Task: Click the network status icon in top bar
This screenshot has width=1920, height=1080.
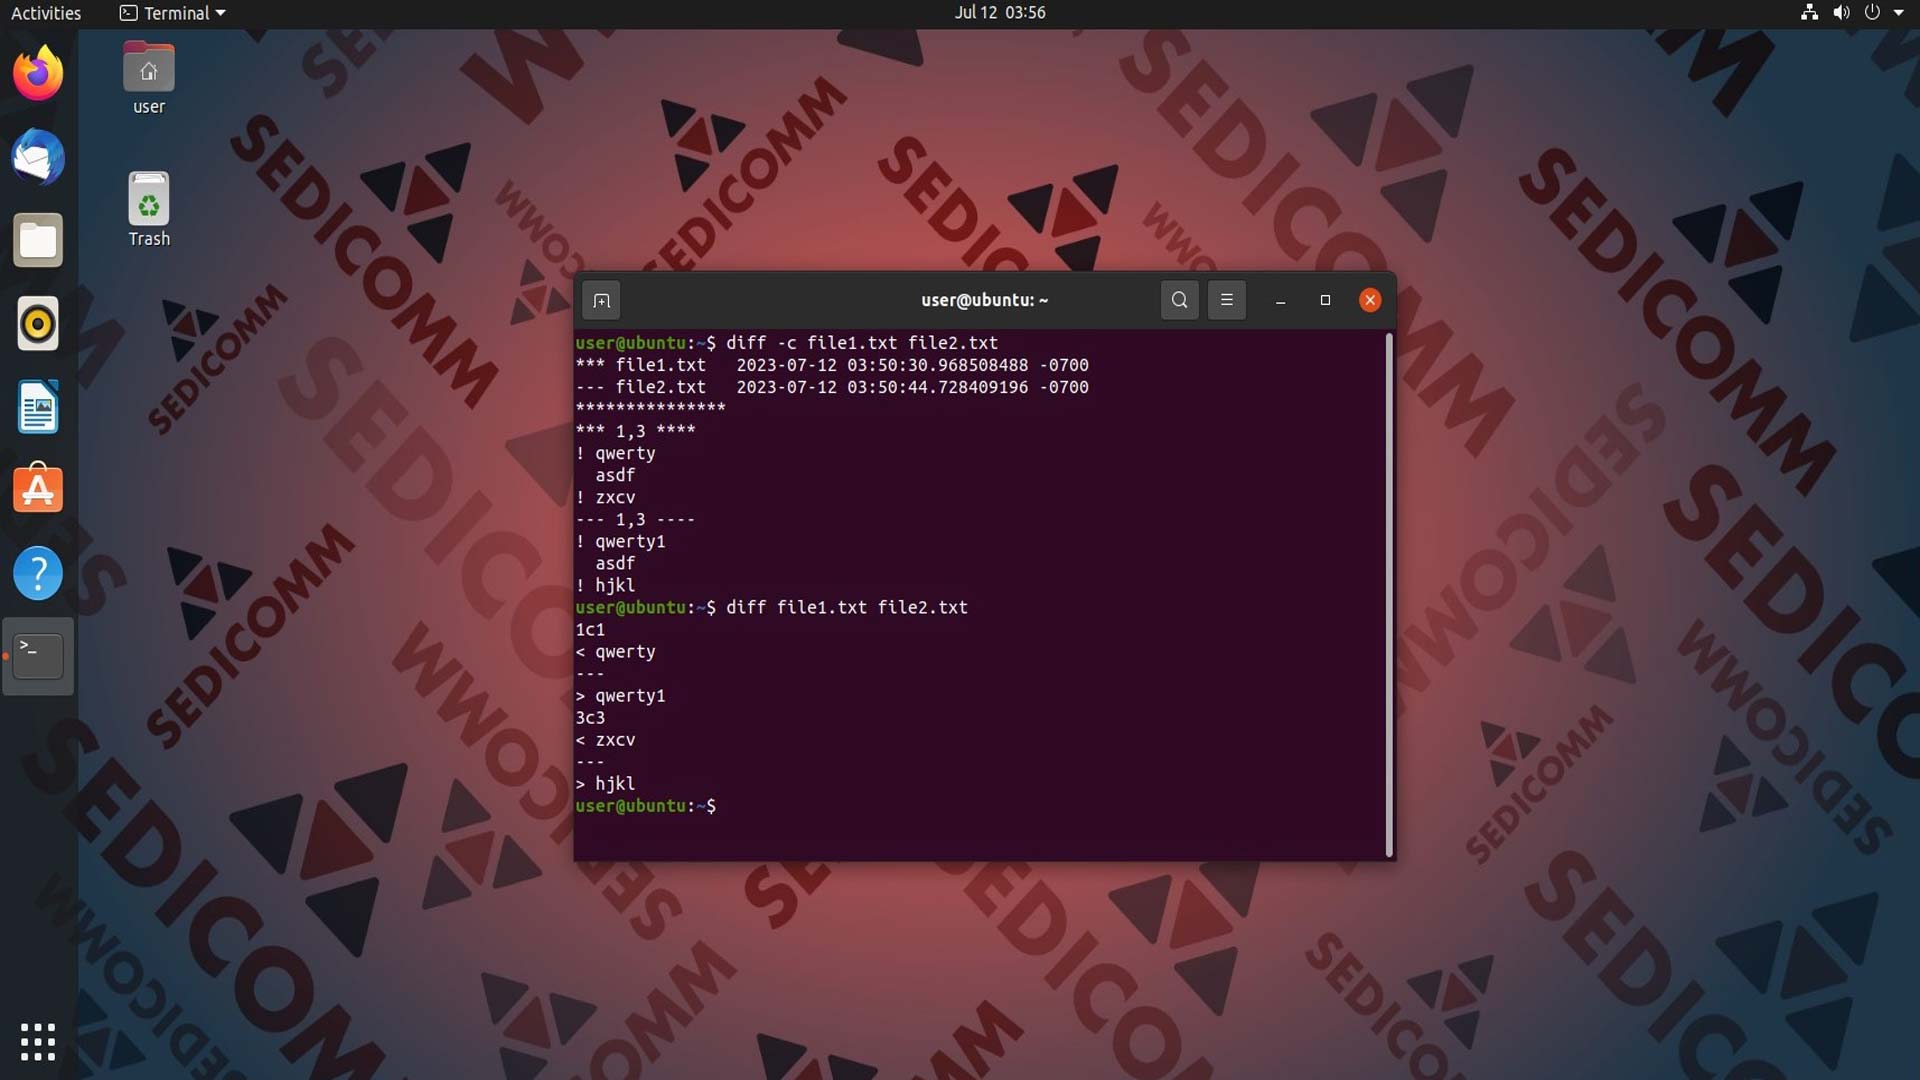Action: pyautogui.click(x=1809, y=13)
